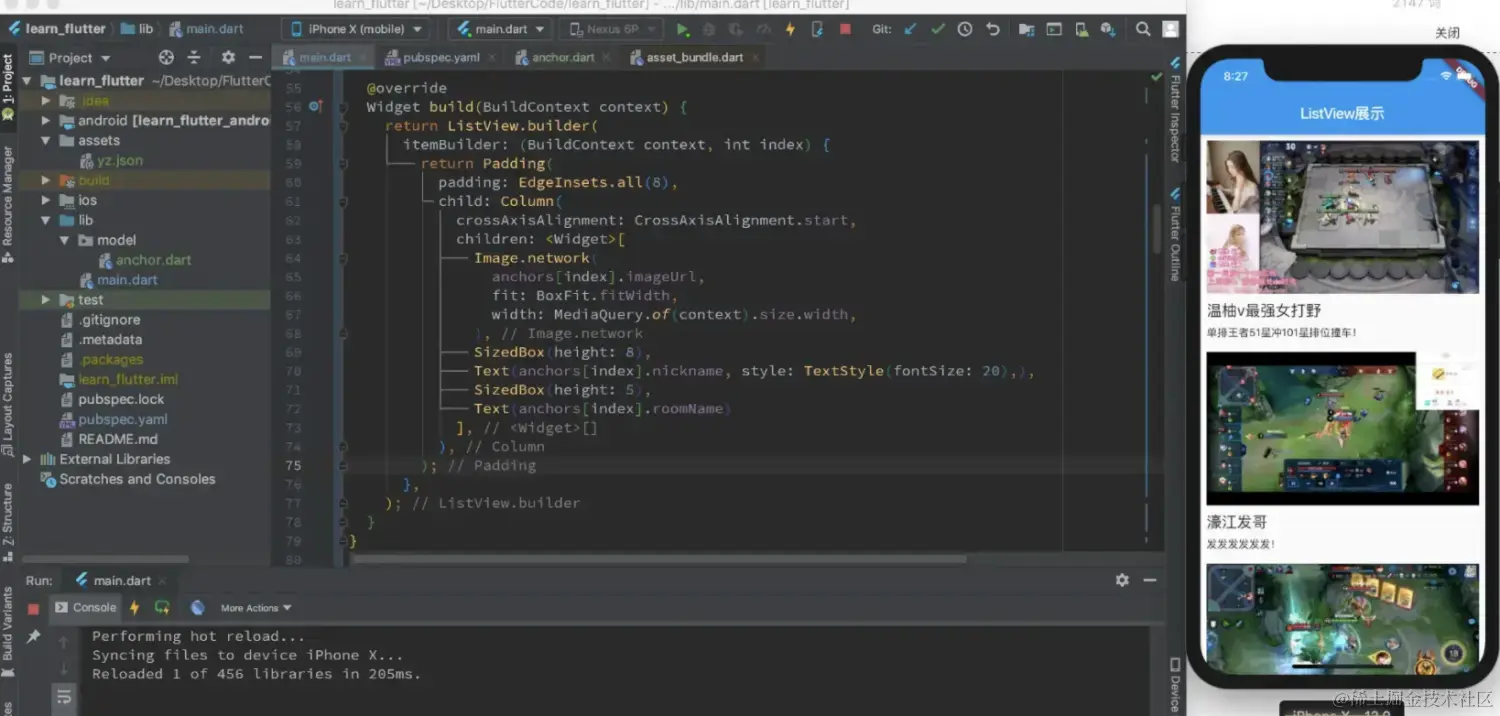Select anchor.dart in project tree
This screenshot has width=1500, height=716.
click(x=144, y=260)
